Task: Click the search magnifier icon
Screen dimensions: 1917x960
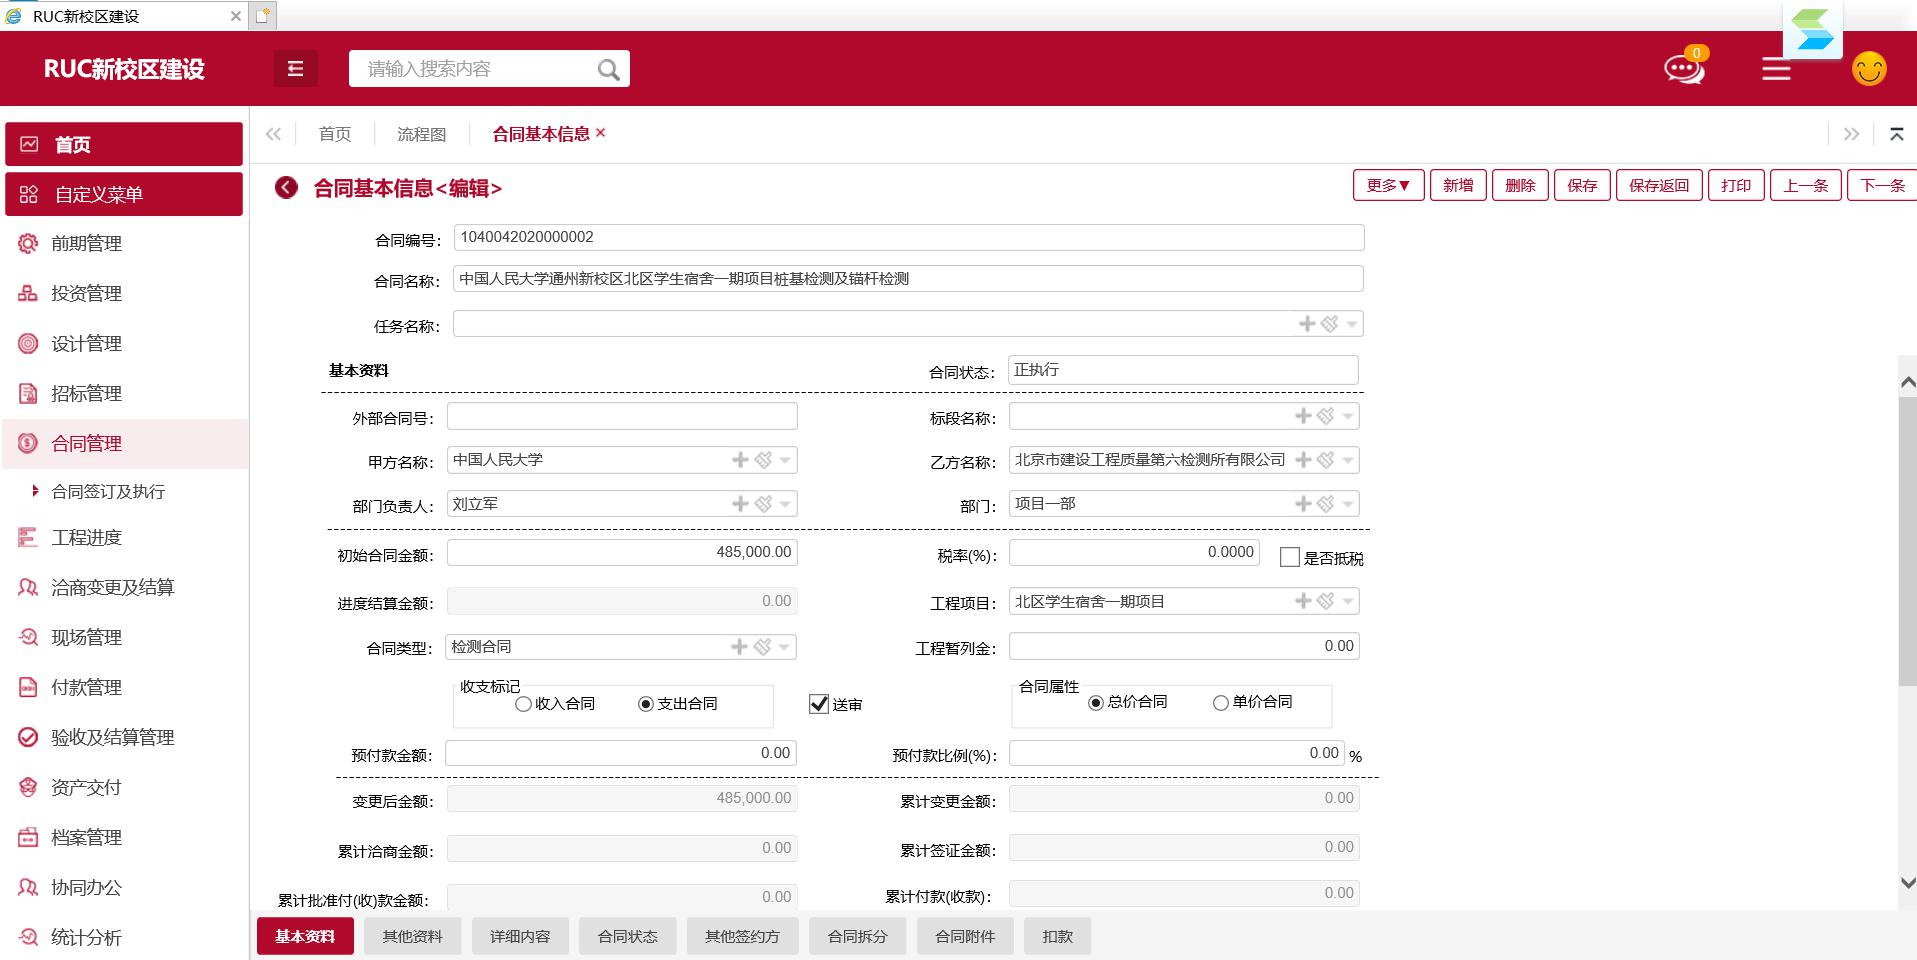Action: [x=608, y=69]
